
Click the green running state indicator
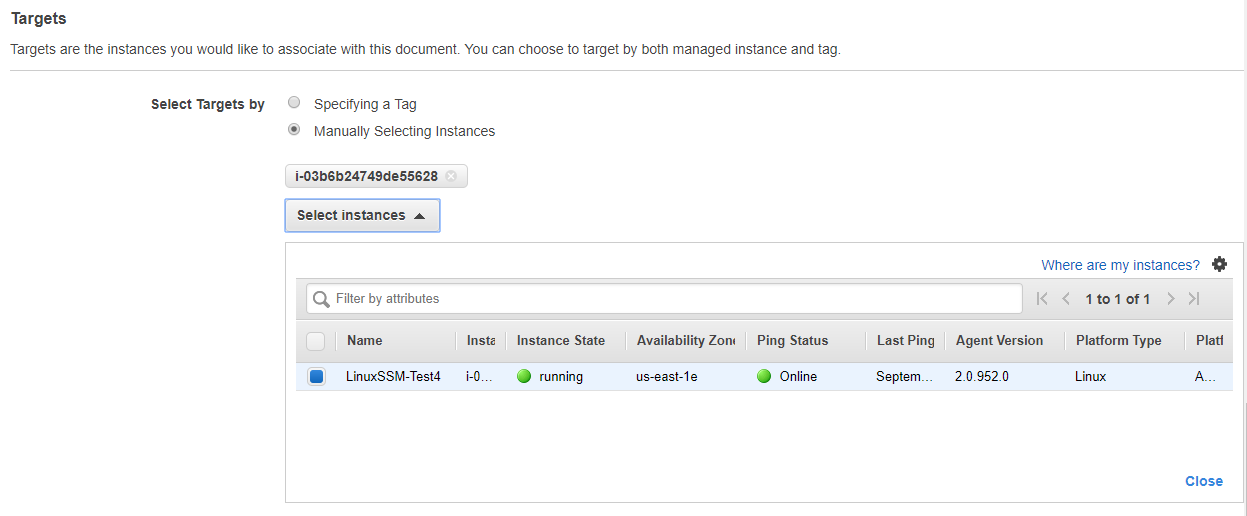524,377
